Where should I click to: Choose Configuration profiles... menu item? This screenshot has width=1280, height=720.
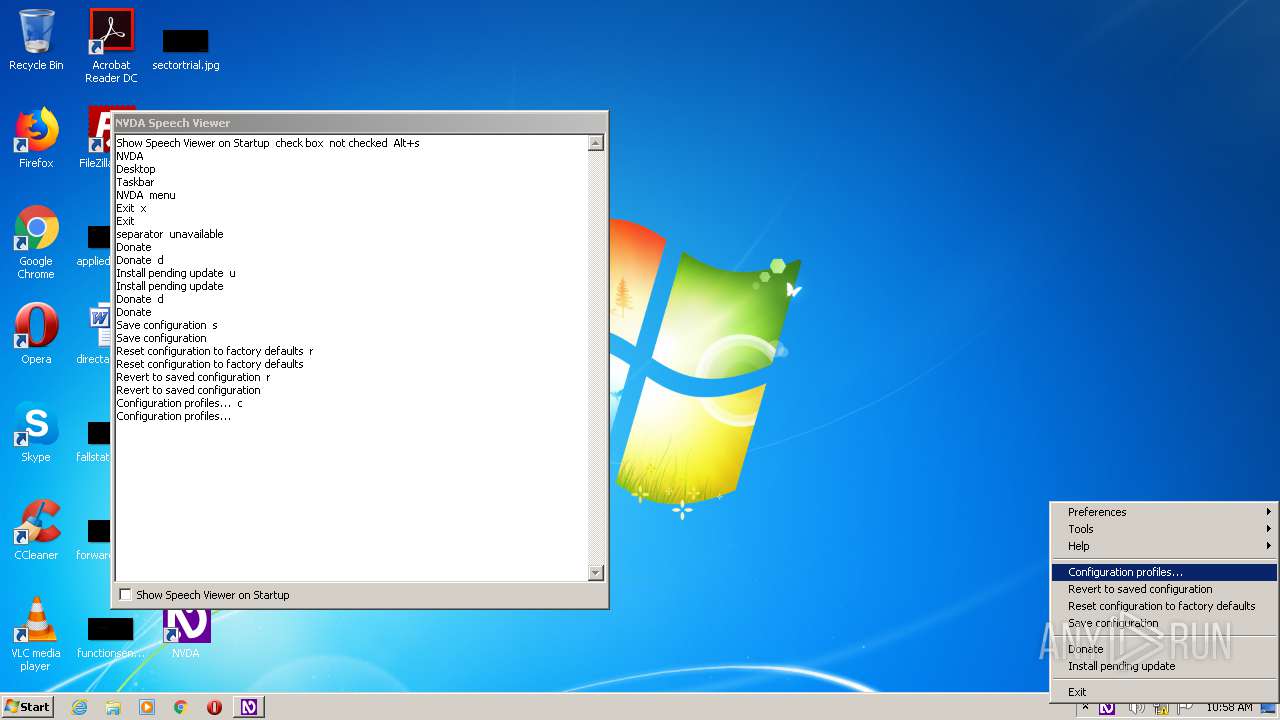coord(1165,573)
